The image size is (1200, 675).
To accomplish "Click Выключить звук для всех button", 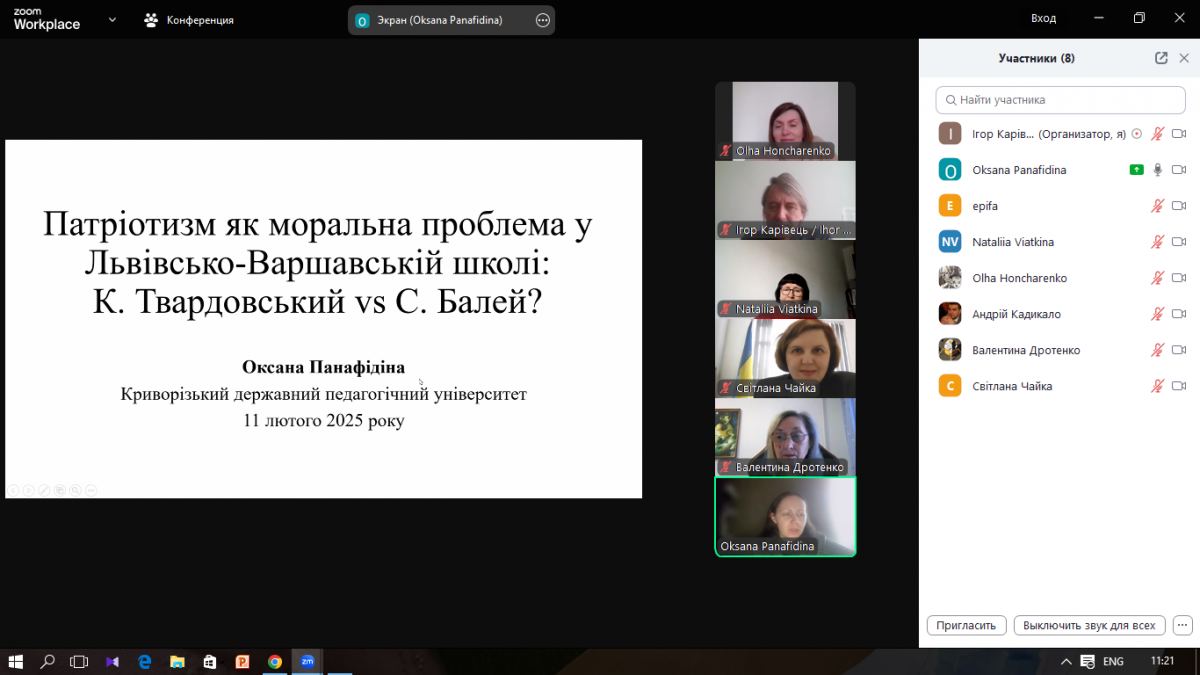I will point(1090,625).
